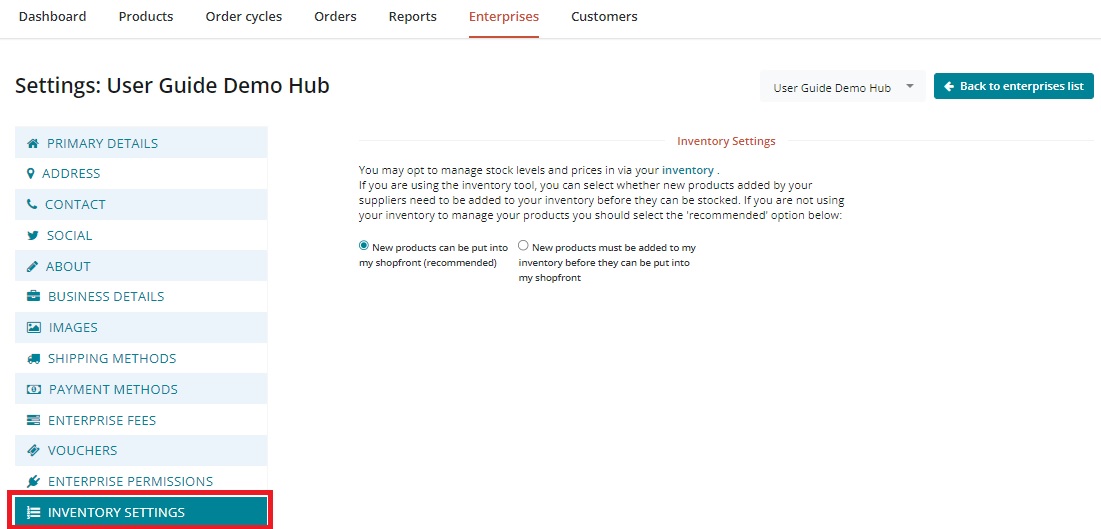Click the truck icon for Shipping Methods
Image resolution: width=1101 pixels, height=529 pixels.
click(x=34, y=358)
